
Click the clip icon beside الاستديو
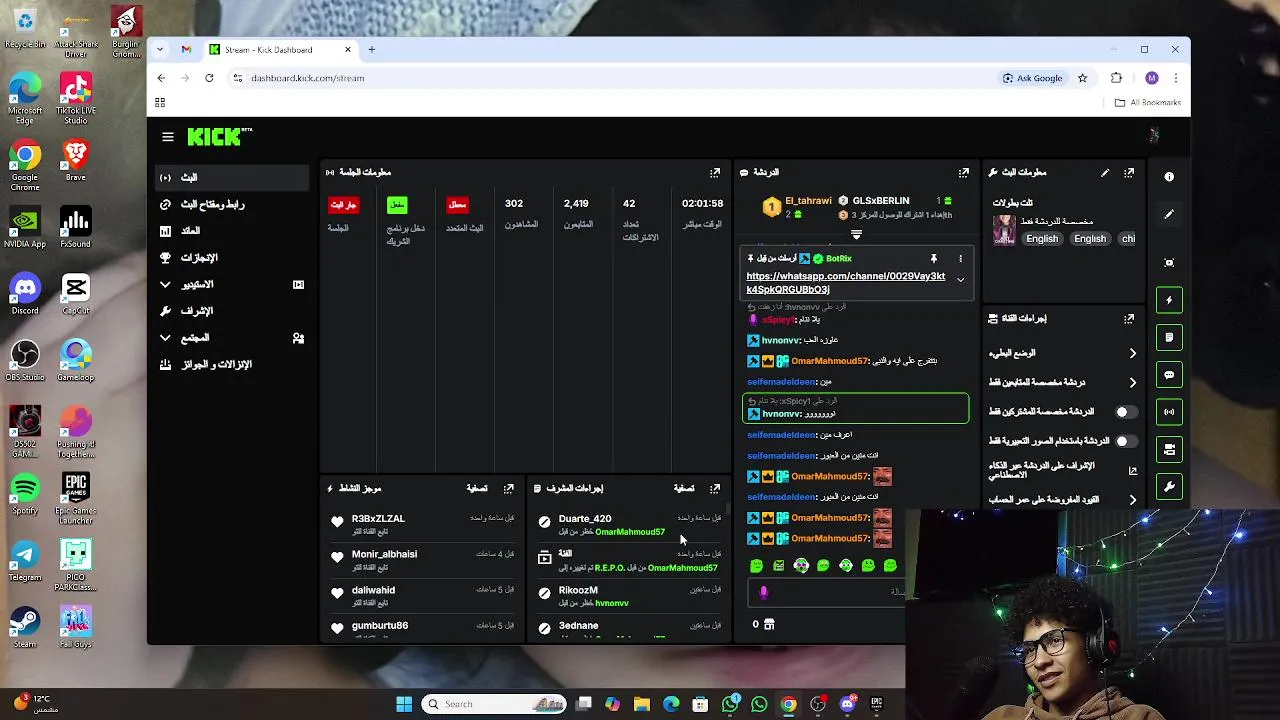coord(298,285)
